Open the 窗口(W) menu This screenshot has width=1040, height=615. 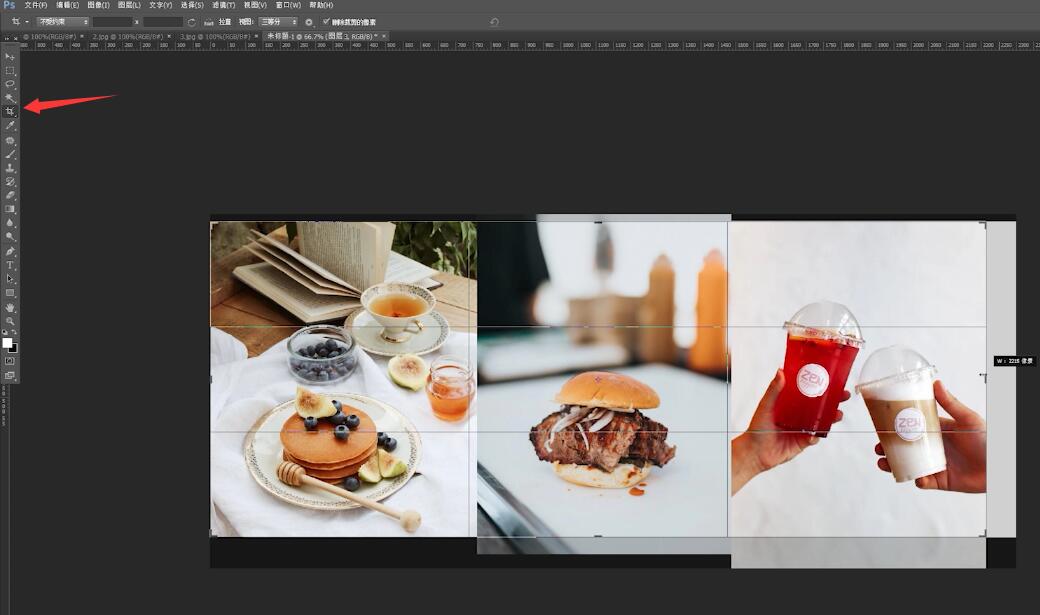(288, 5)
